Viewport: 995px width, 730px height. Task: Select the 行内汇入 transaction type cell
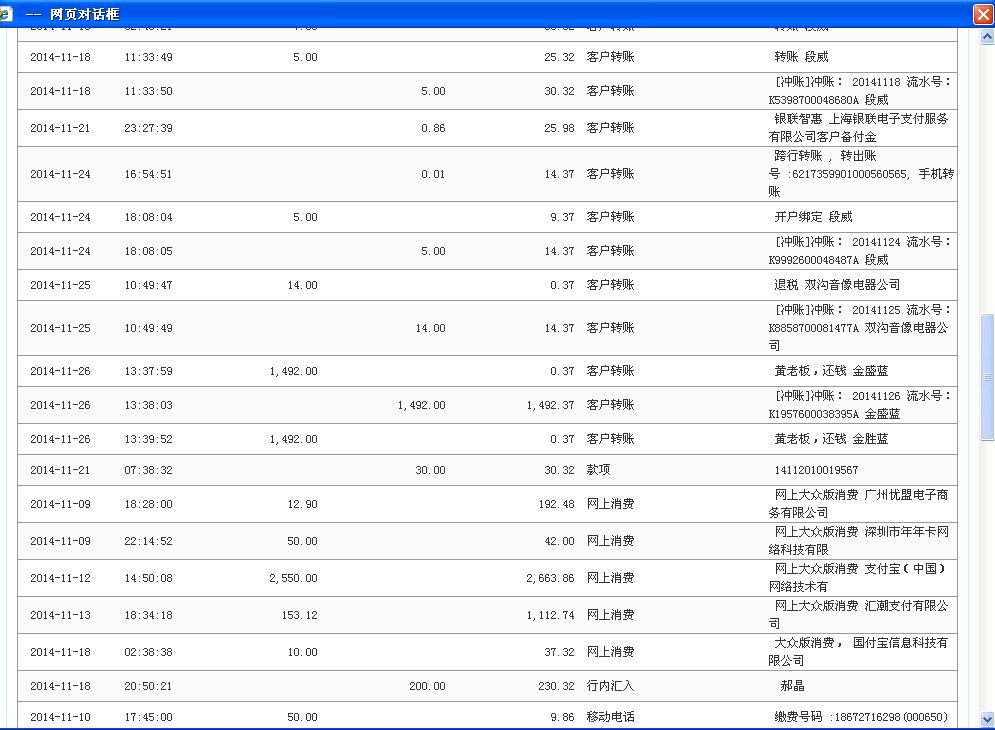(610, 686)
